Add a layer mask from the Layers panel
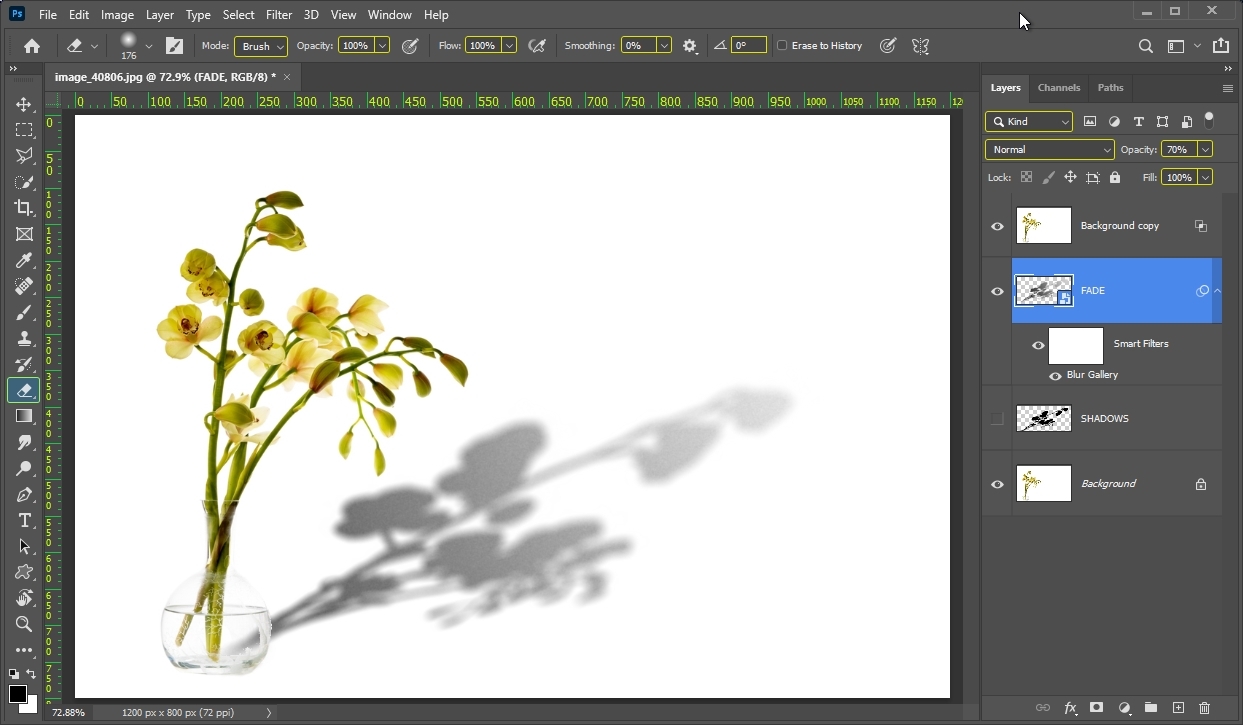Image resolution: width=1243 pixels, height=725 pixels. coord(1097,708)
